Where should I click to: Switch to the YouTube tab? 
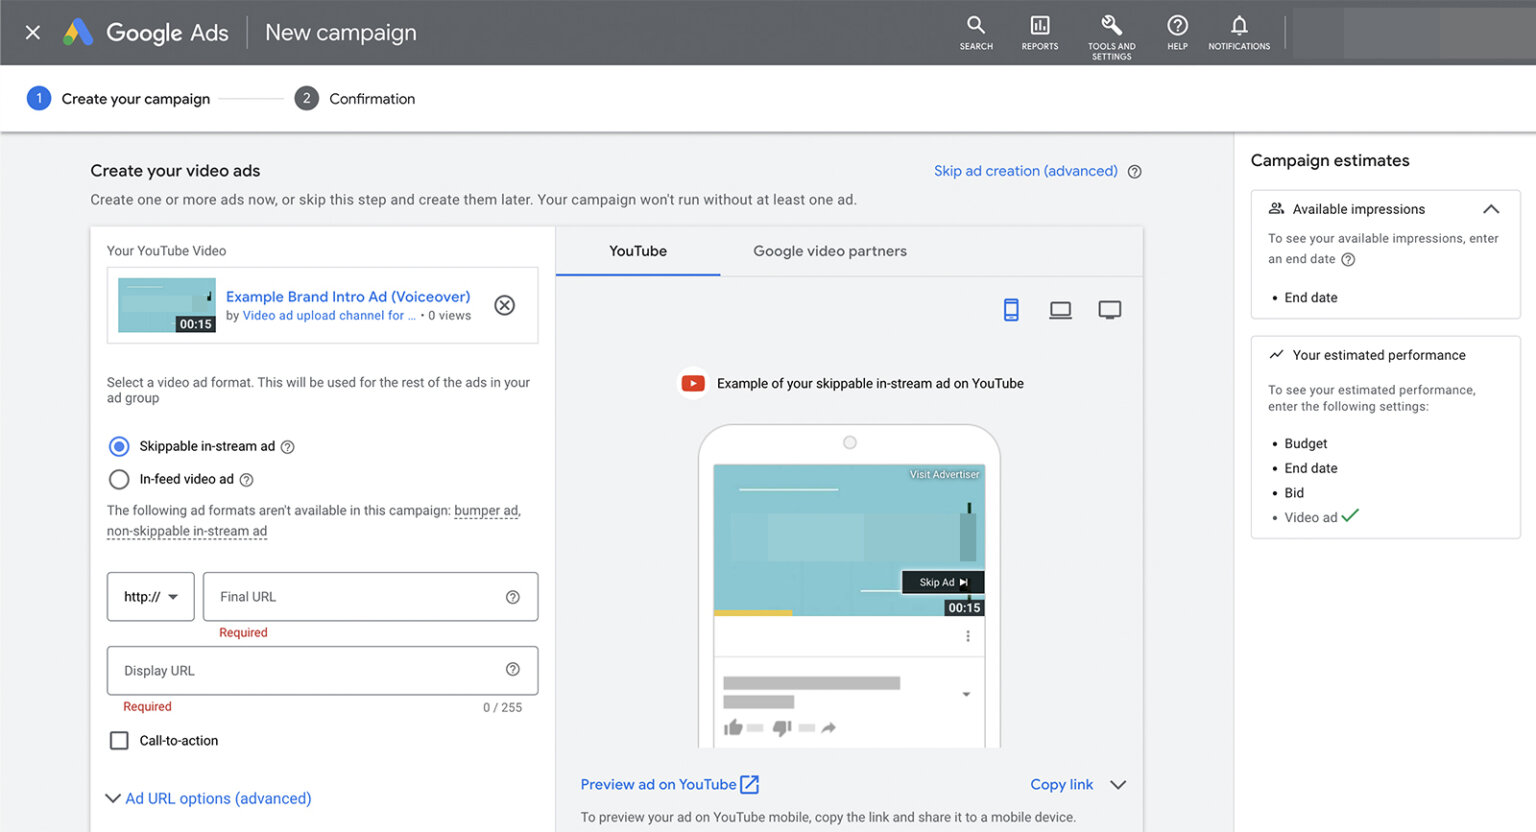click(637, 251)
